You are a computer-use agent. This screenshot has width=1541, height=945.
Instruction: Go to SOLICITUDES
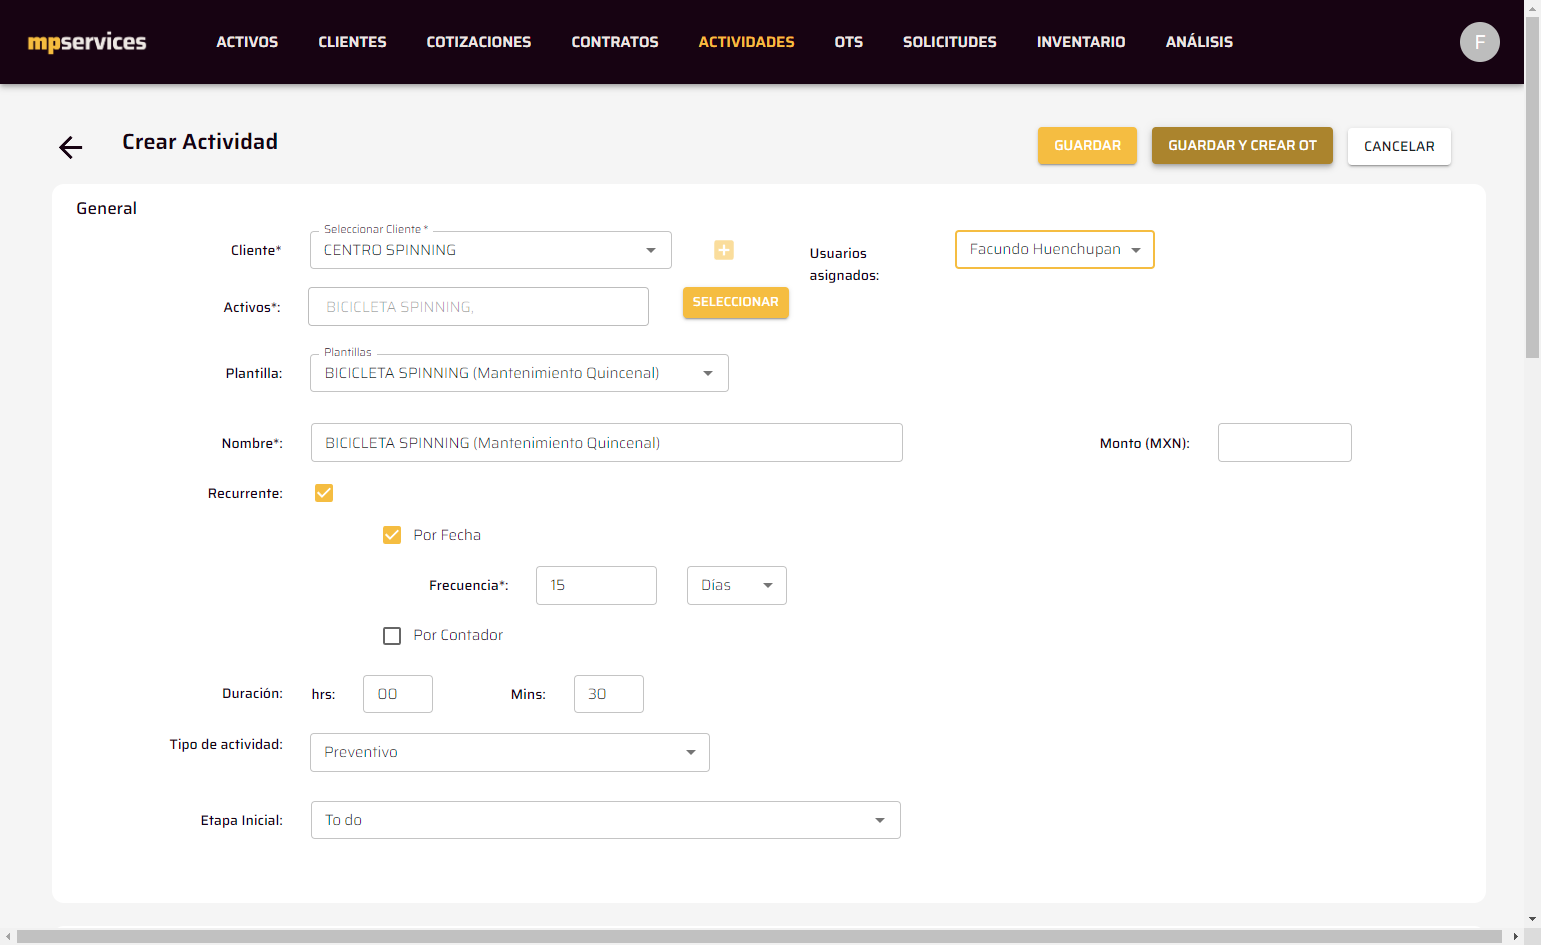pos(950,42)
